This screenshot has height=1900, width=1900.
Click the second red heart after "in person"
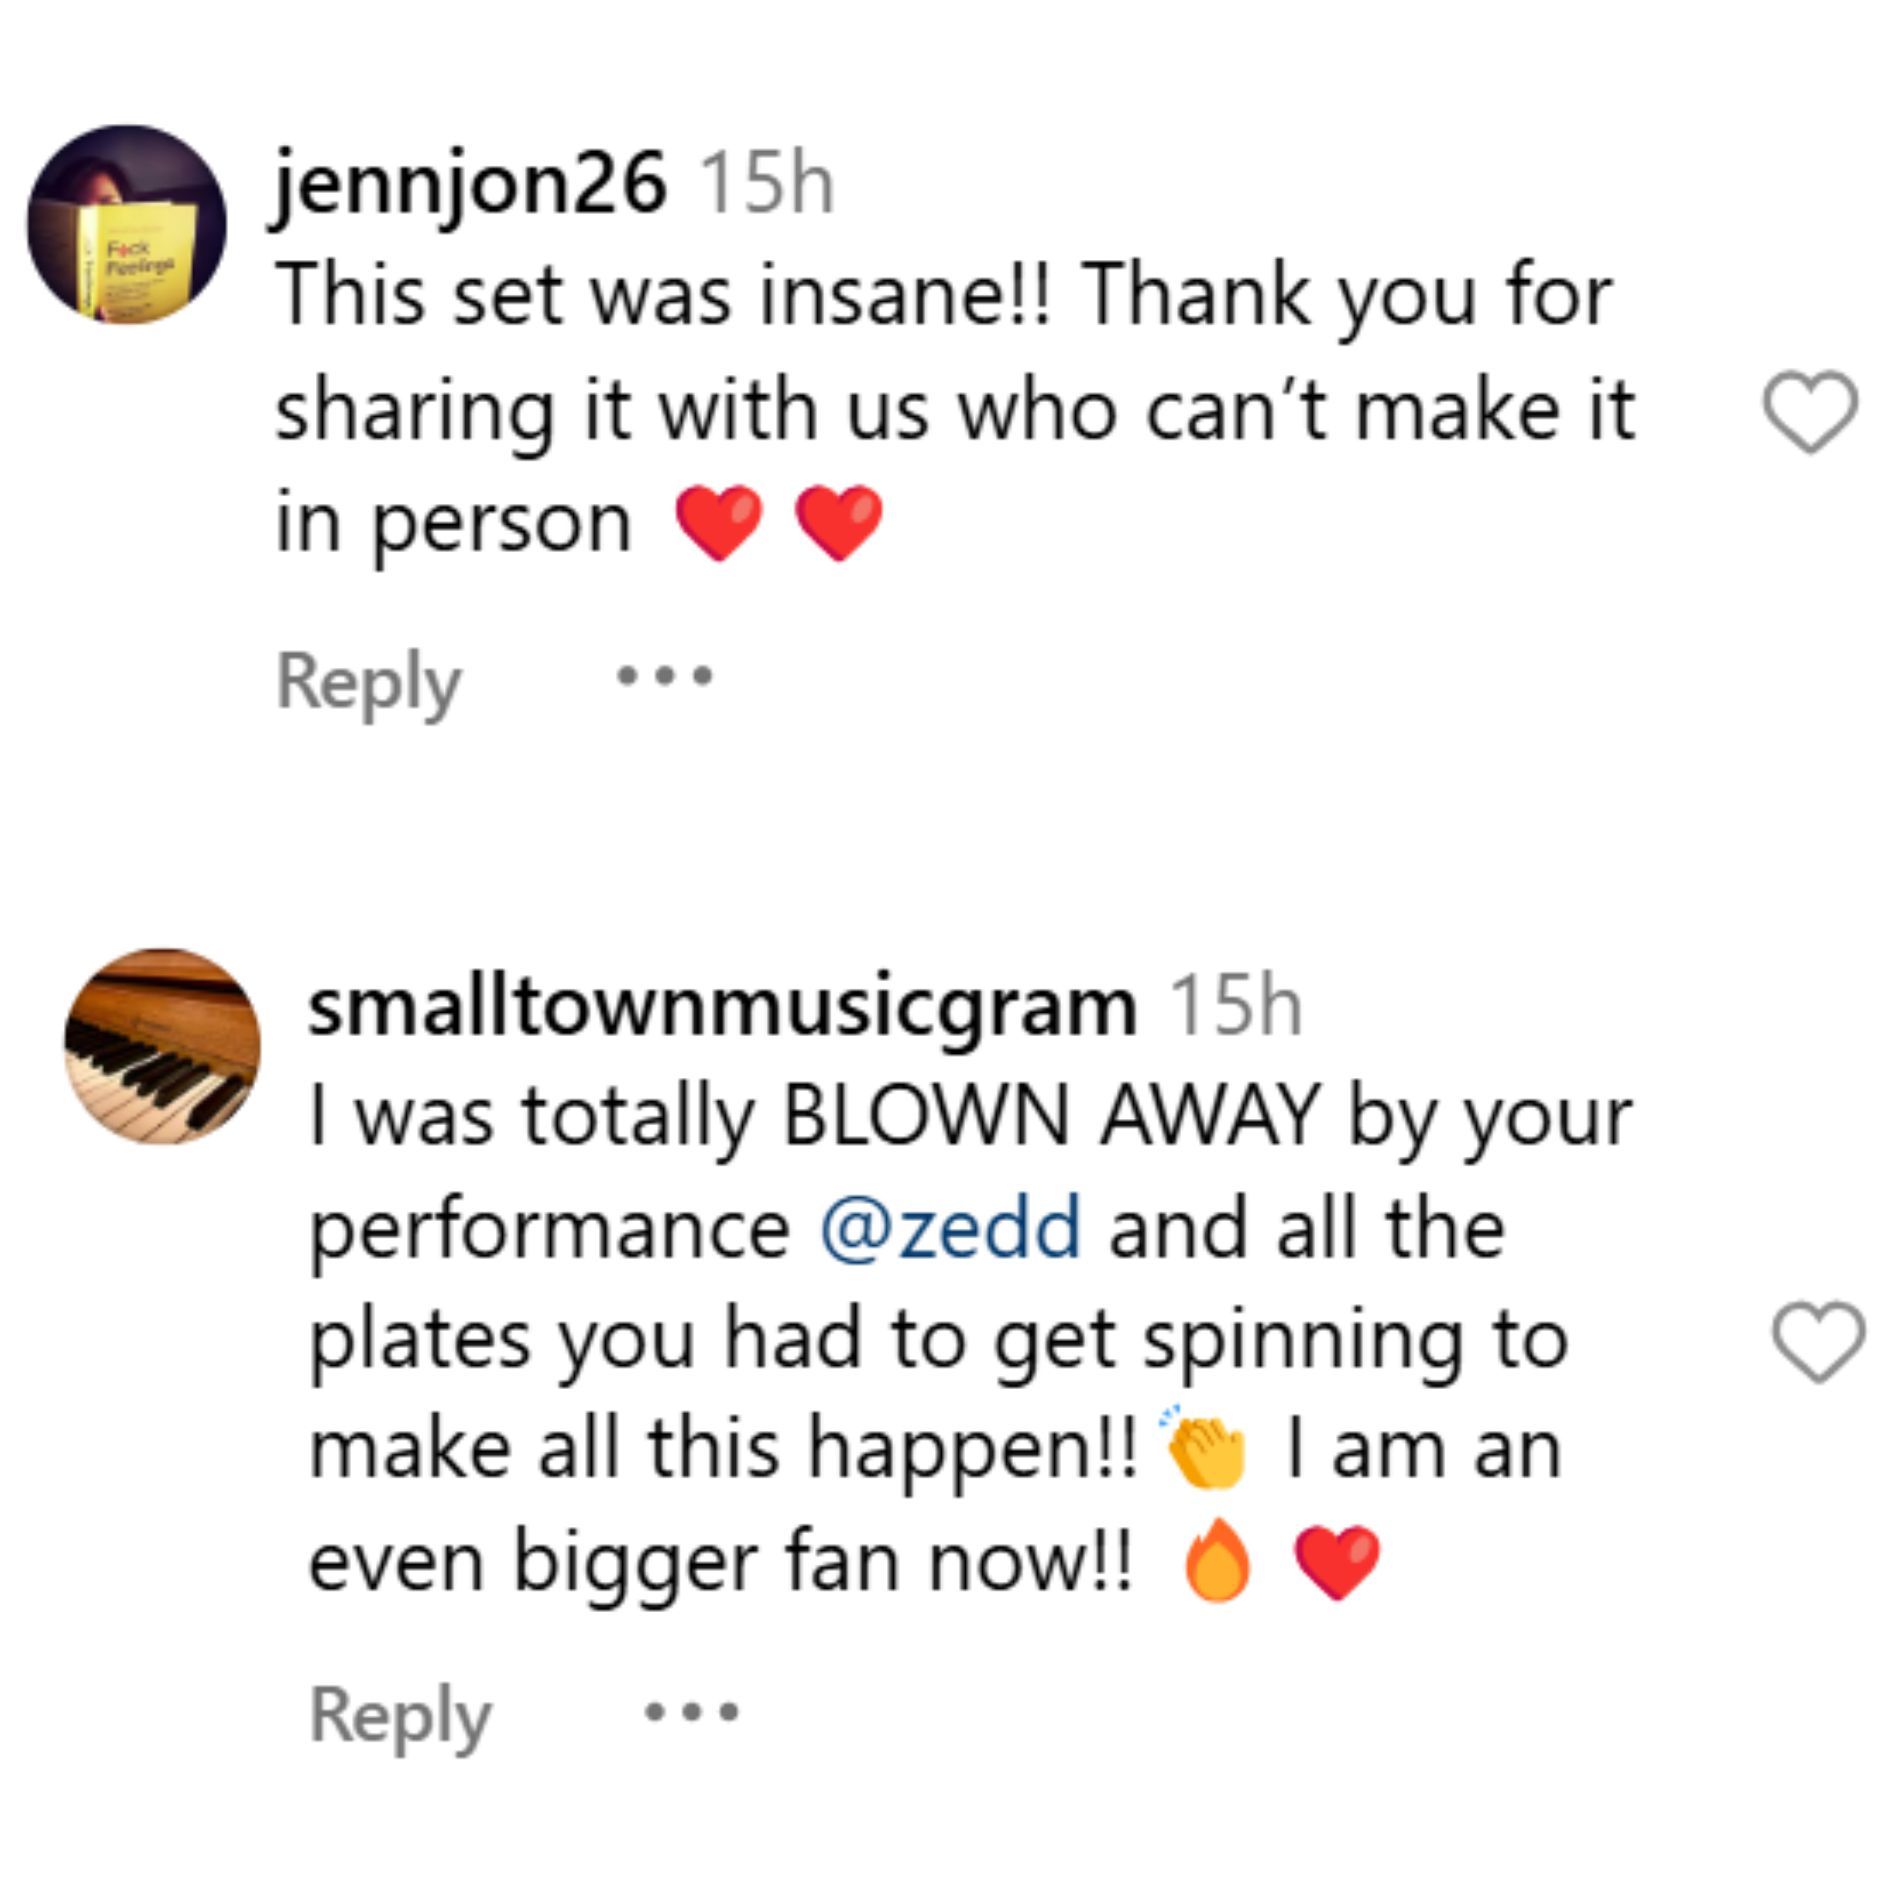(839, 522)
